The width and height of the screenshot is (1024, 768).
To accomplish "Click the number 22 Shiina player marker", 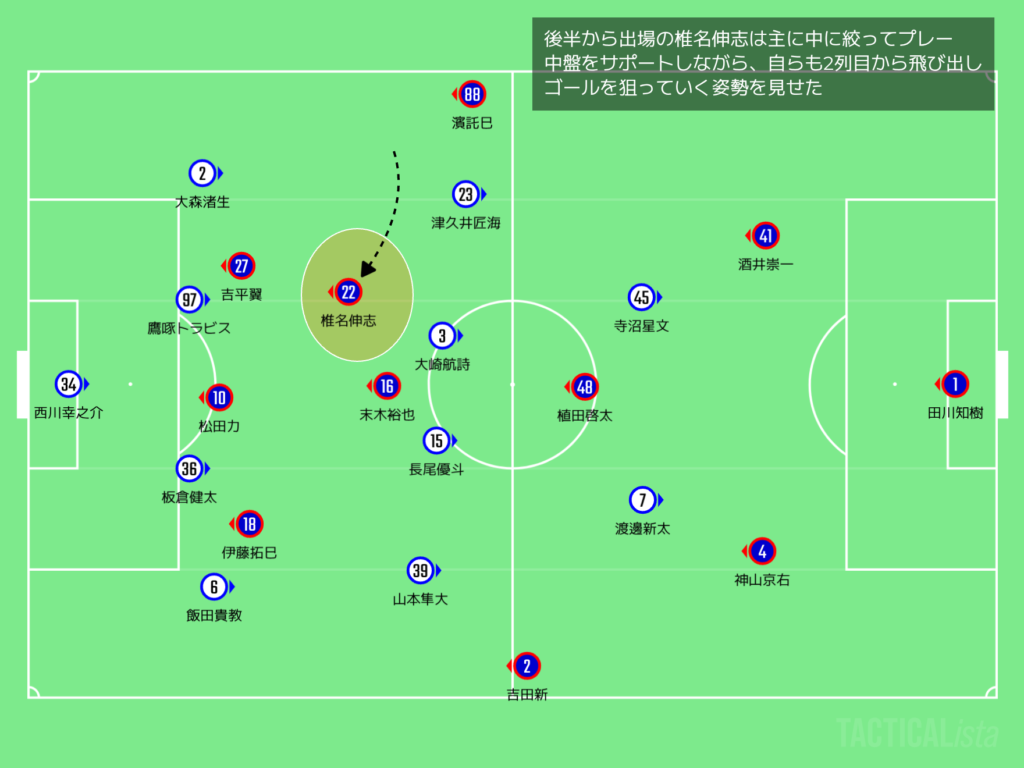I will [x=348, y=292].
